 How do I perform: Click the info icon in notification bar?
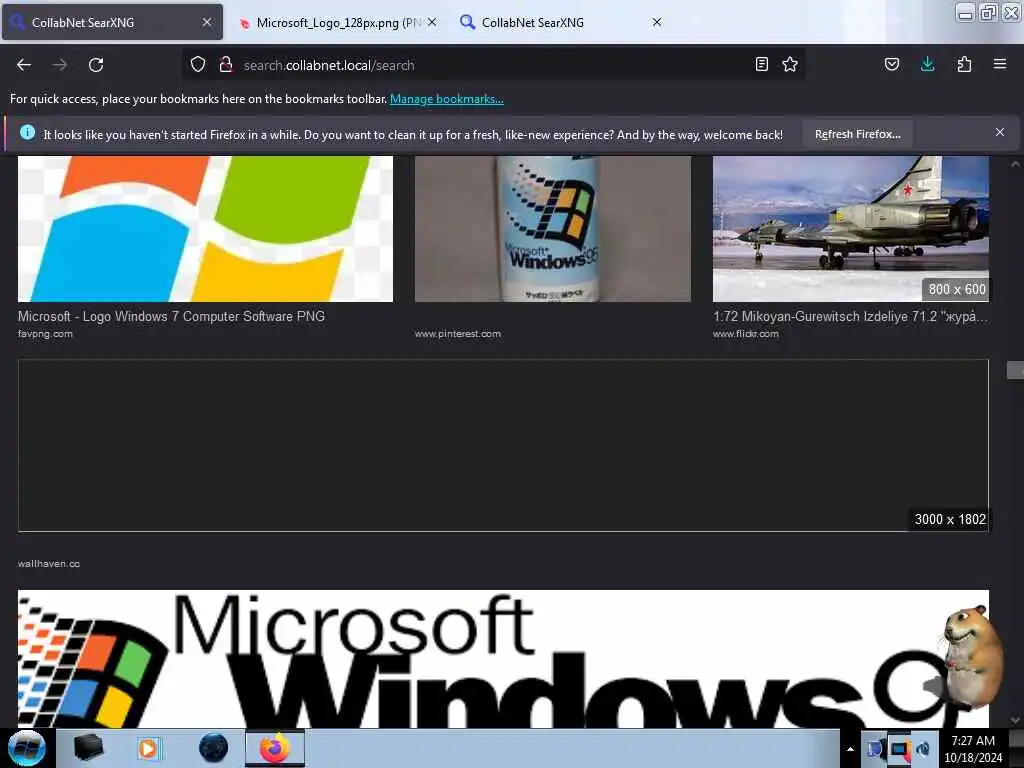tap(27, 133)
